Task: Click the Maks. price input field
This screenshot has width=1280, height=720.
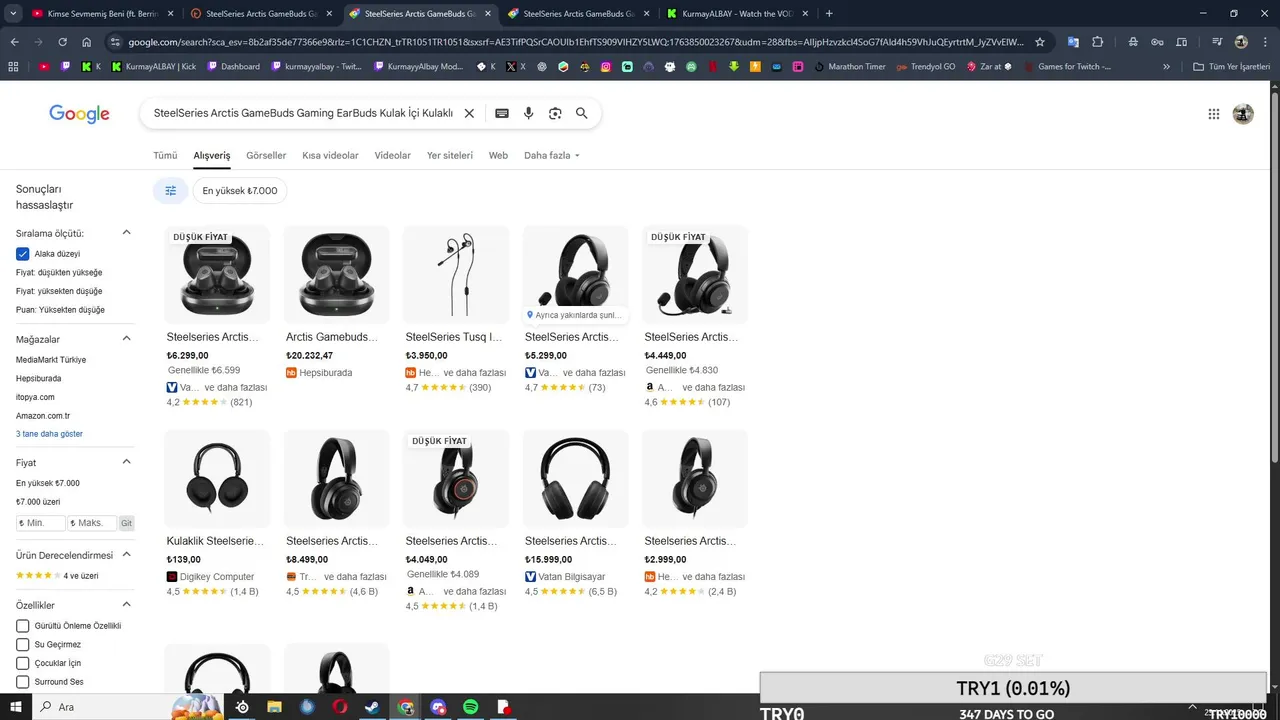Action: pos(92,523)
